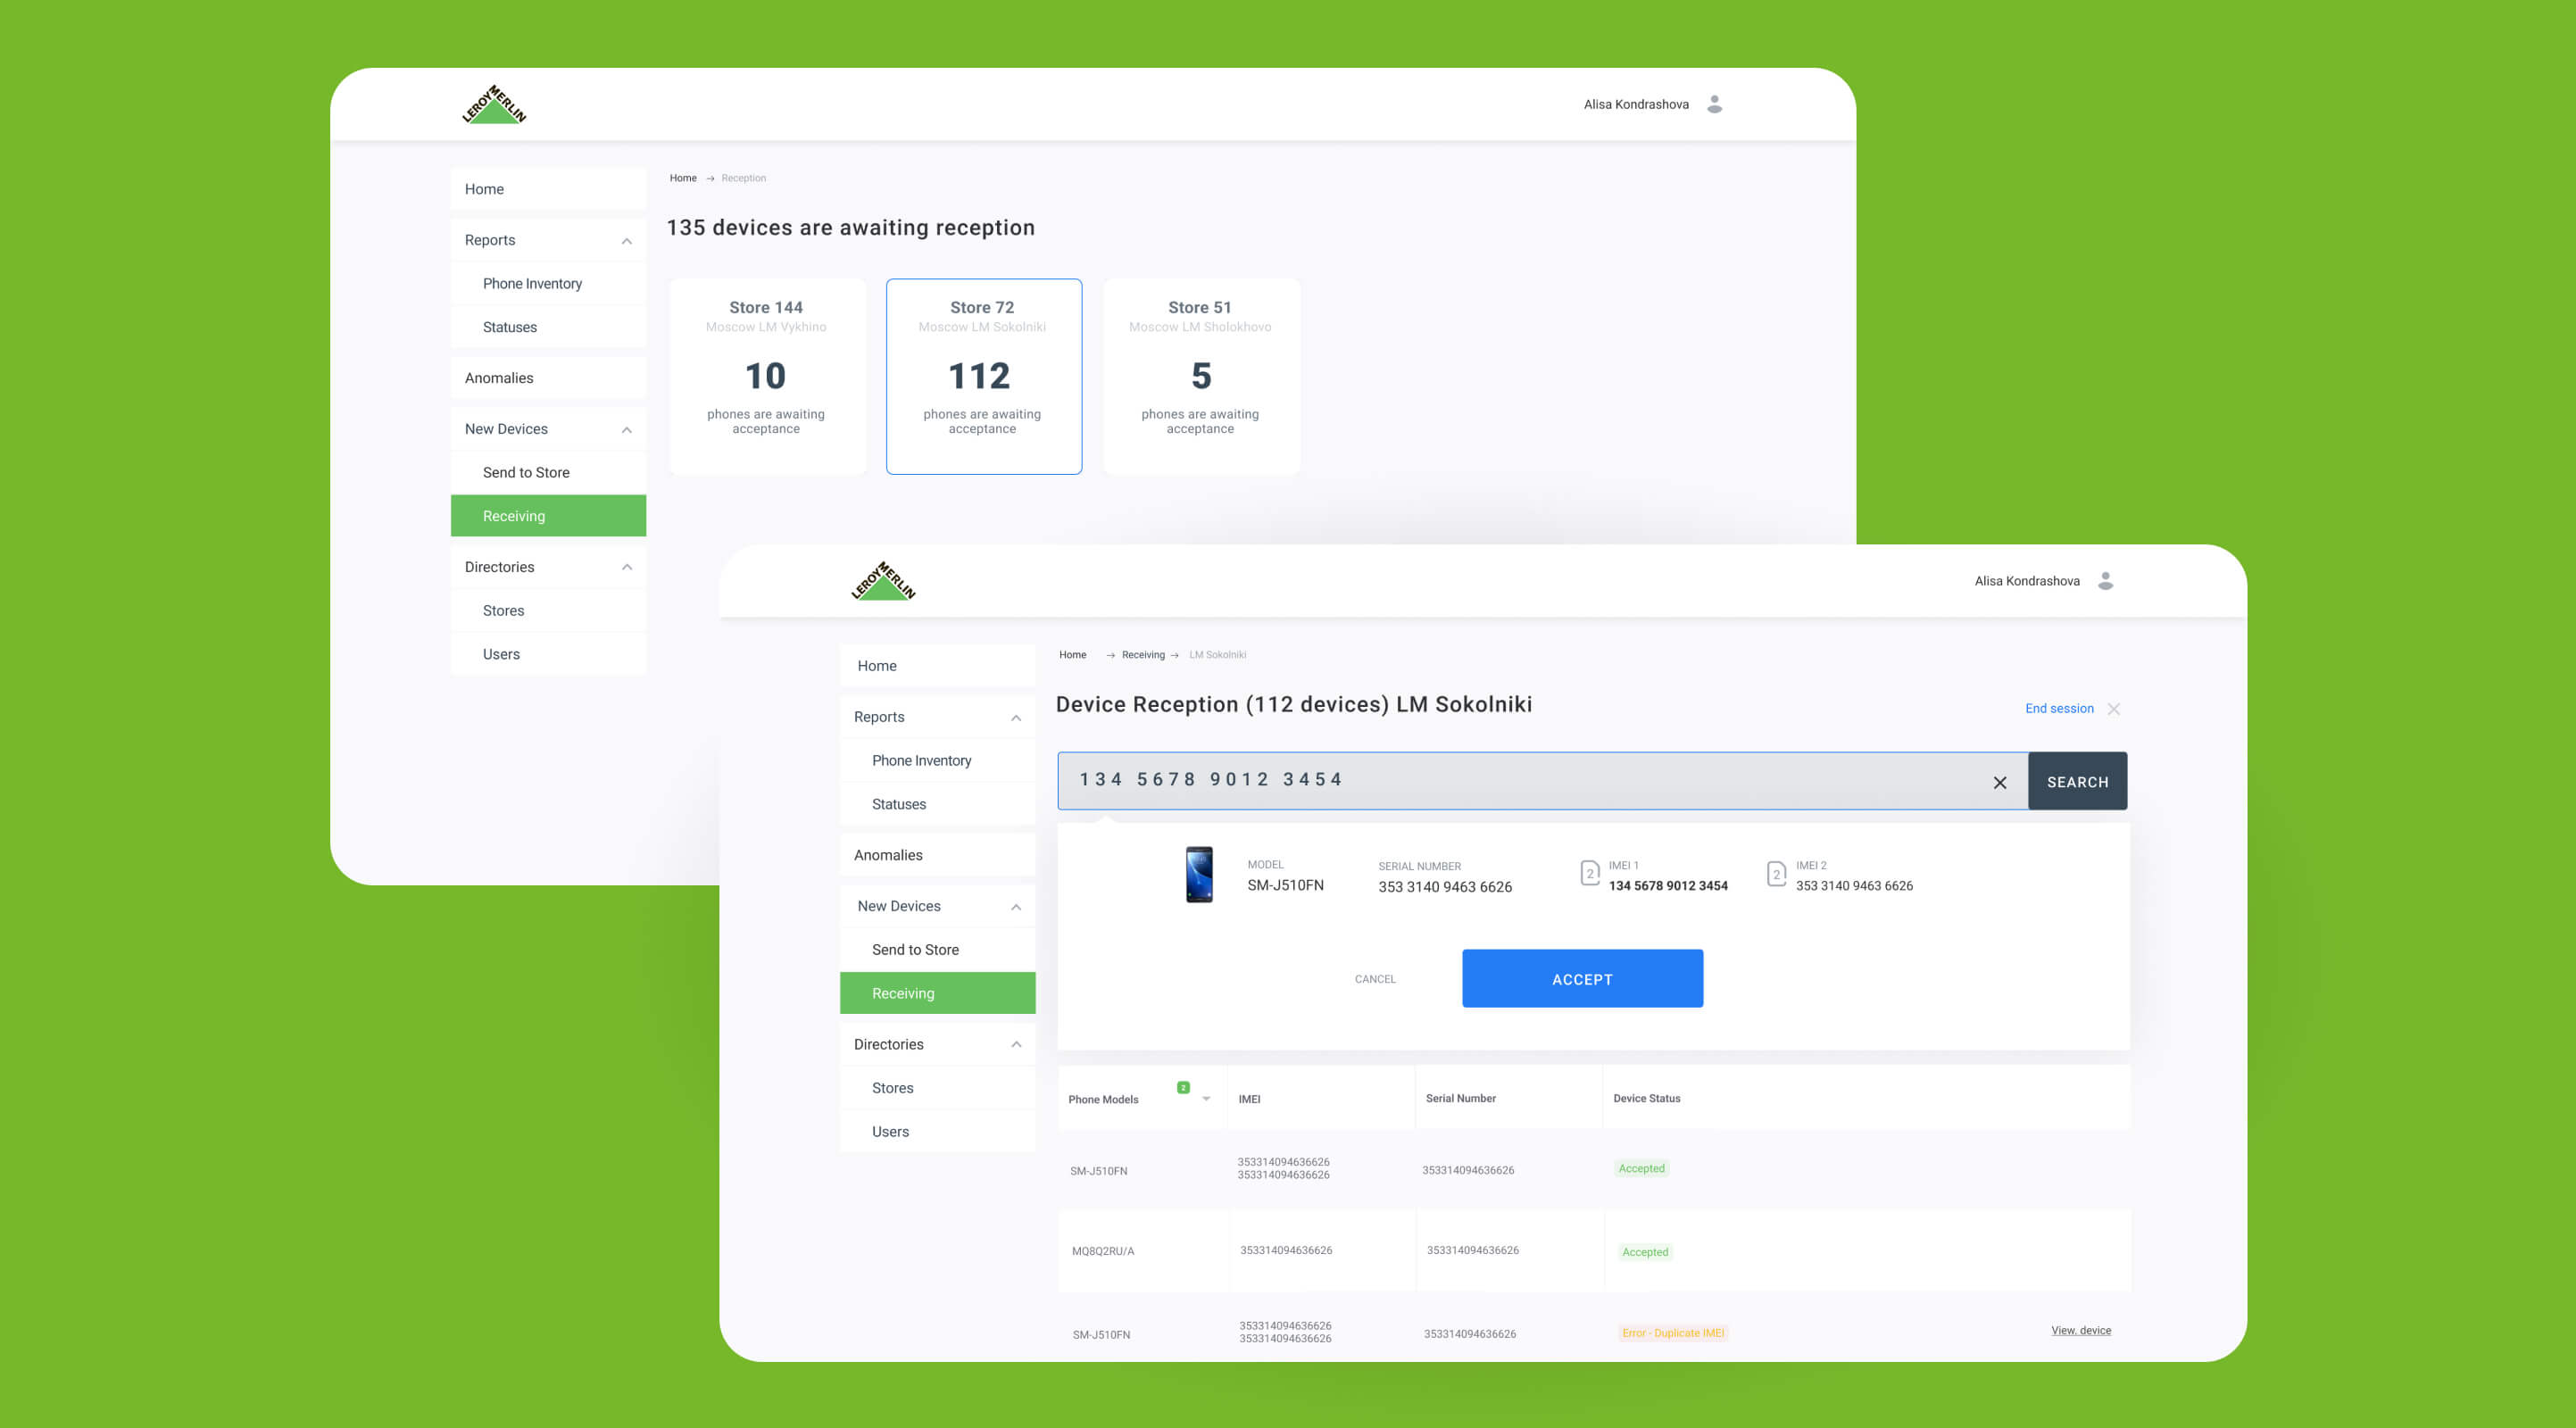The height and width of the screenshot is (1428, 2576).
Task: Open the Phone Models filter dropdown arrow
Action: [x=1206, y=1099]
